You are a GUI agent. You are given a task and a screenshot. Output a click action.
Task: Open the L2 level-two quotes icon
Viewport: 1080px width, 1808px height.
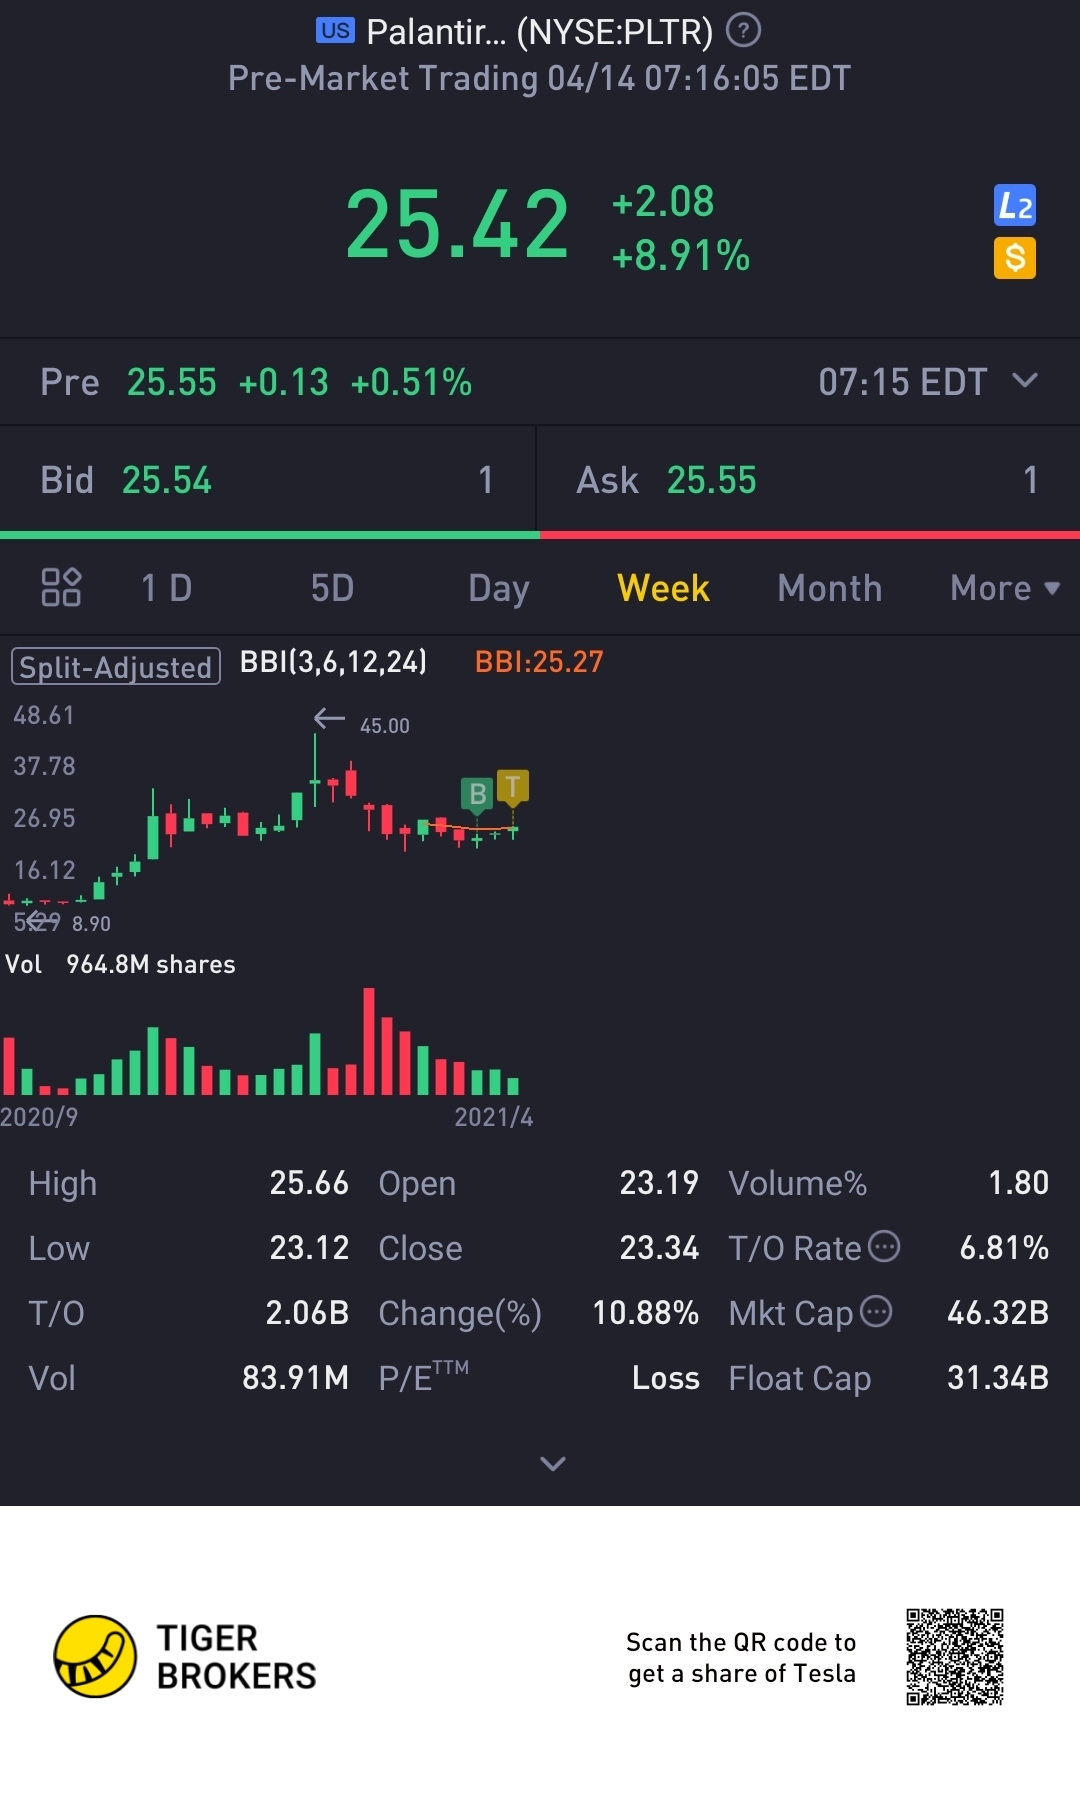pyautogui.click(x=1014, y=206)
